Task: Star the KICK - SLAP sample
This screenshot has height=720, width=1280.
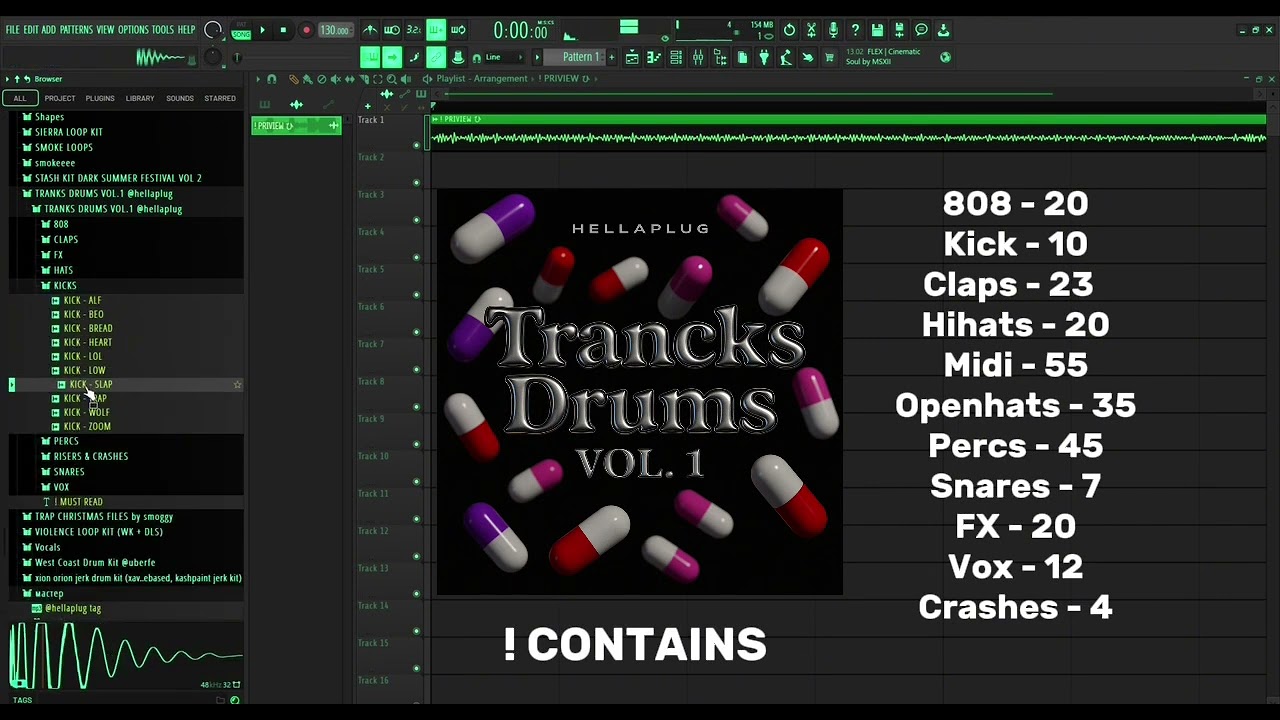Action: click(237, 384)
